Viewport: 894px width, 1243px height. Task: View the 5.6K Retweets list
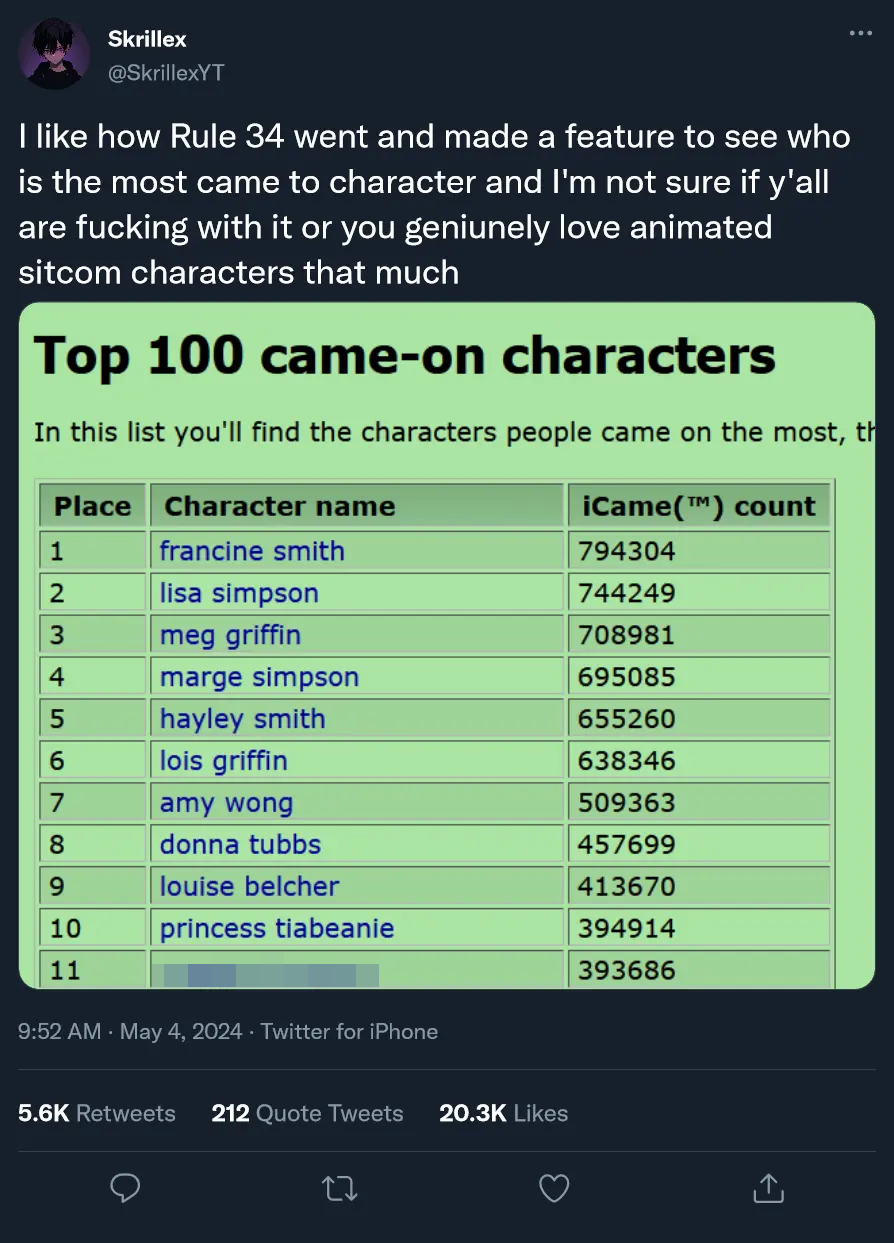pyautogui.click(x=97, y=1113)
